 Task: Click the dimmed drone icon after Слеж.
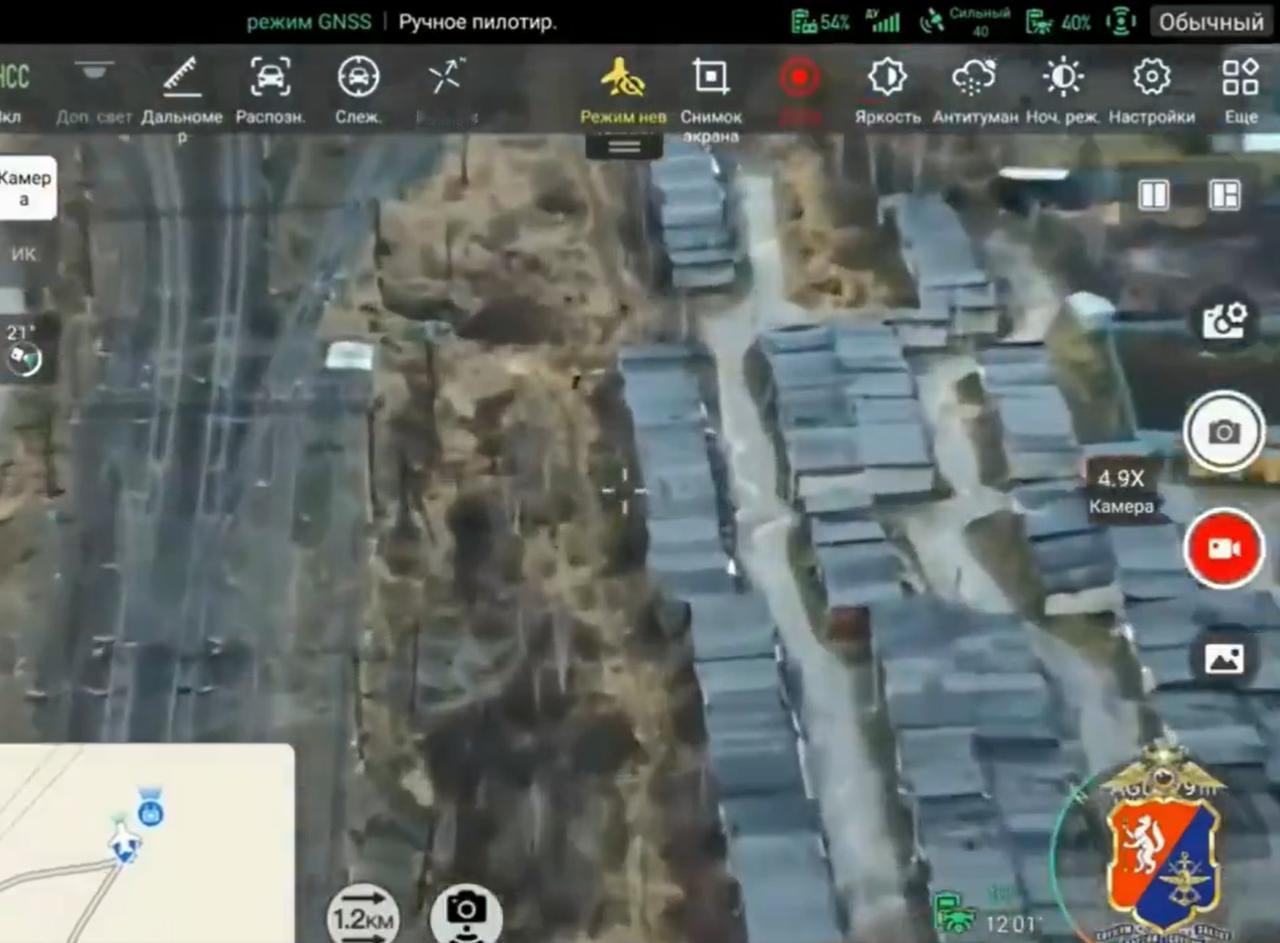(446, 78)
